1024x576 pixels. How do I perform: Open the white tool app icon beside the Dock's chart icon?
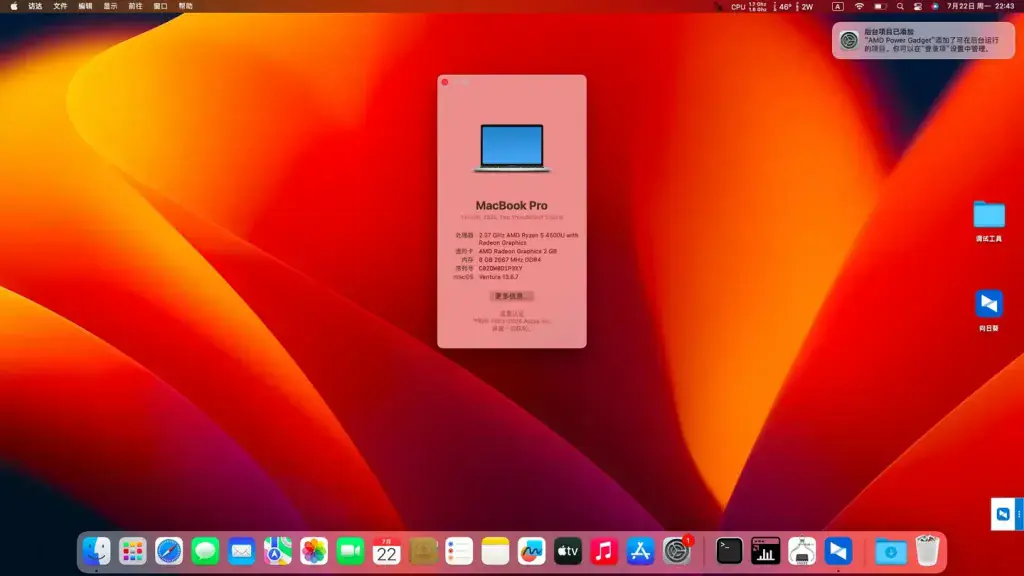point(802,552)
